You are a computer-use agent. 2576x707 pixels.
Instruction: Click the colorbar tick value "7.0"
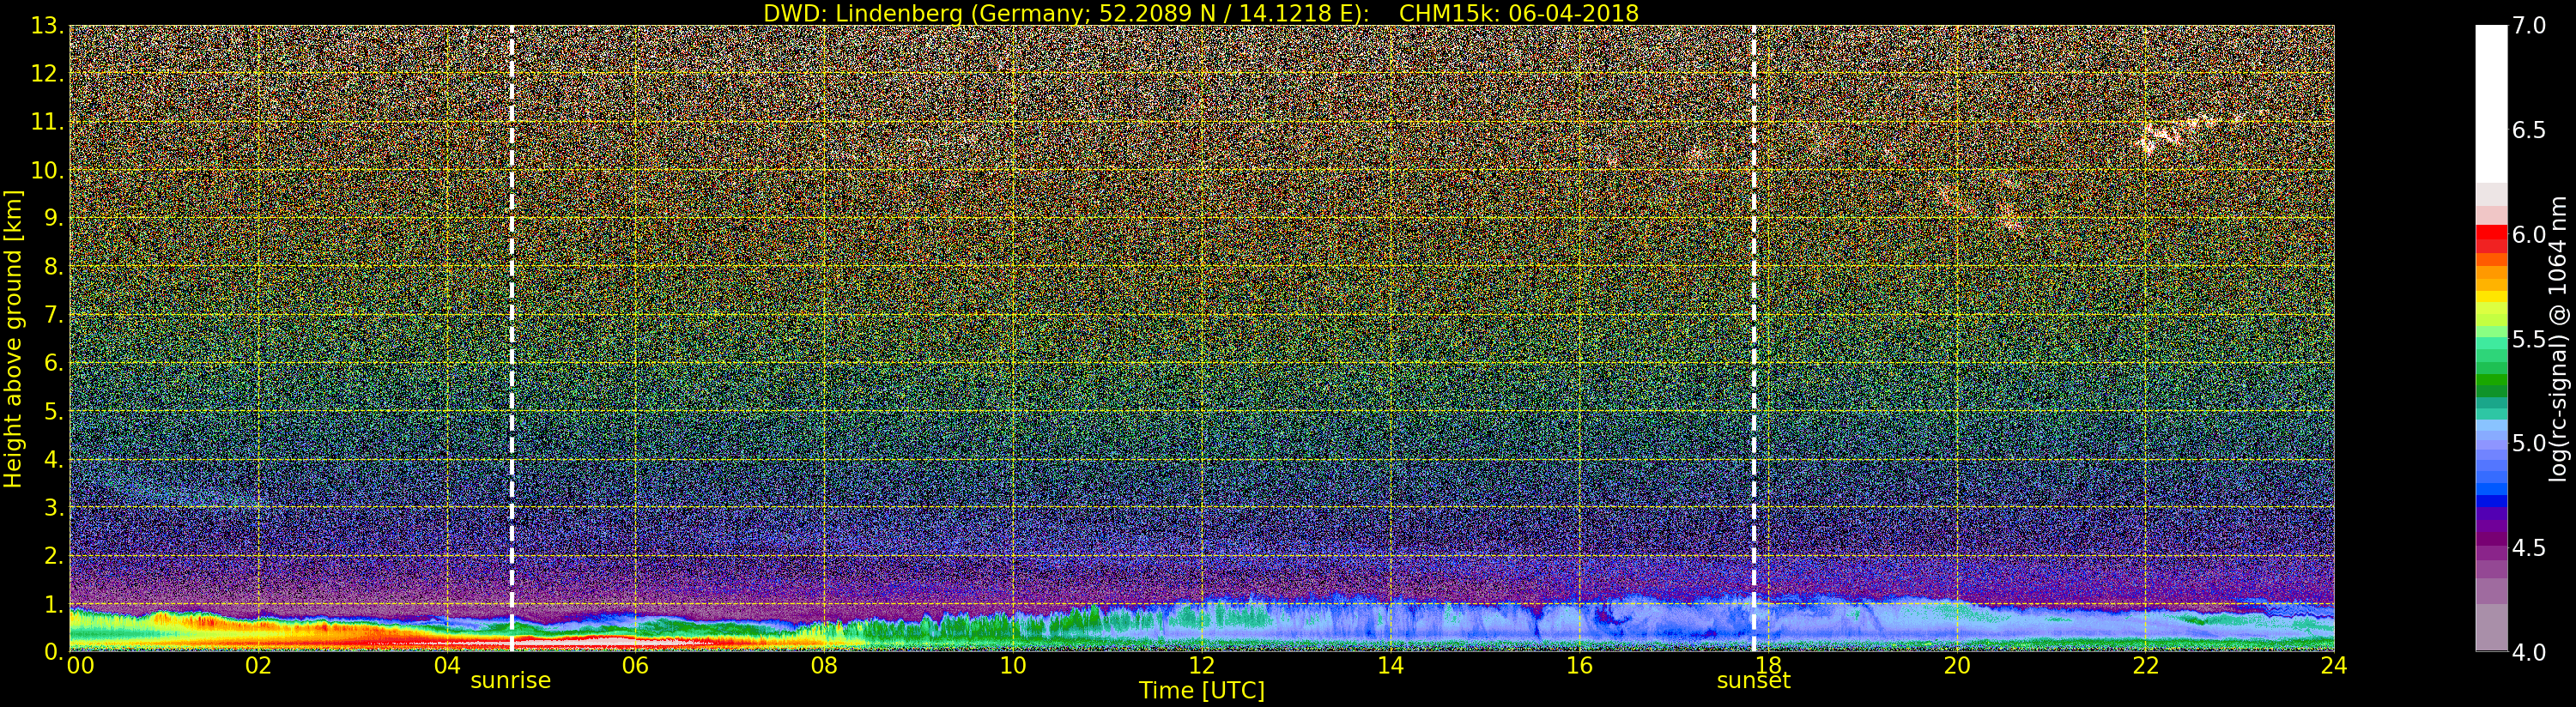click(2529, 26)
